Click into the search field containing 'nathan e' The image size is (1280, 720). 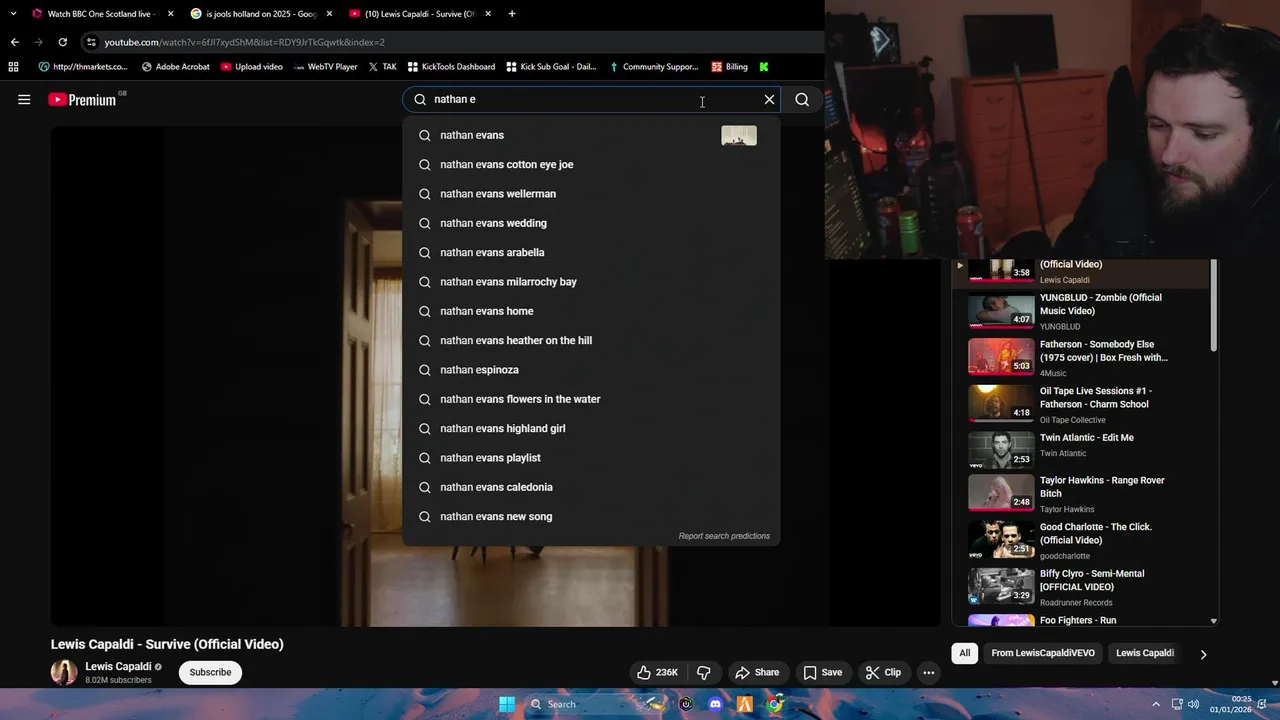[590, 99]
